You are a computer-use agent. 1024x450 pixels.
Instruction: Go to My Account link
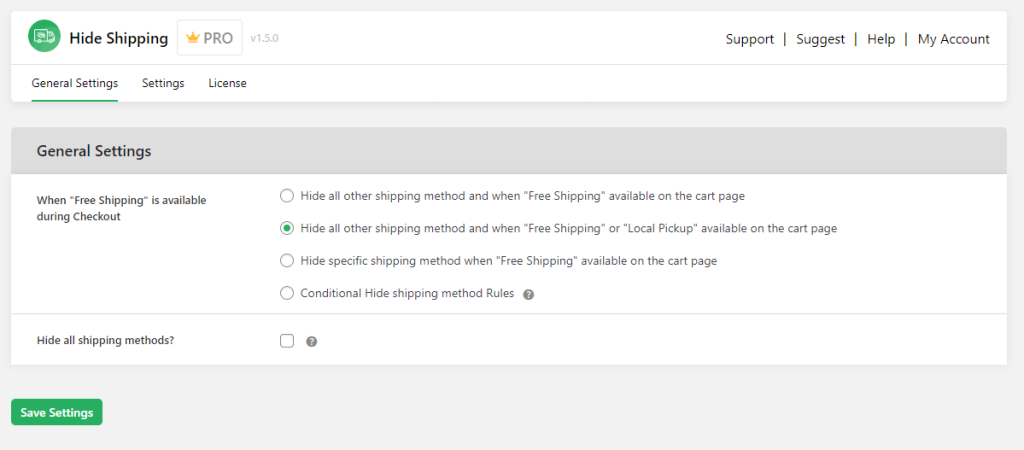(953, 39)
